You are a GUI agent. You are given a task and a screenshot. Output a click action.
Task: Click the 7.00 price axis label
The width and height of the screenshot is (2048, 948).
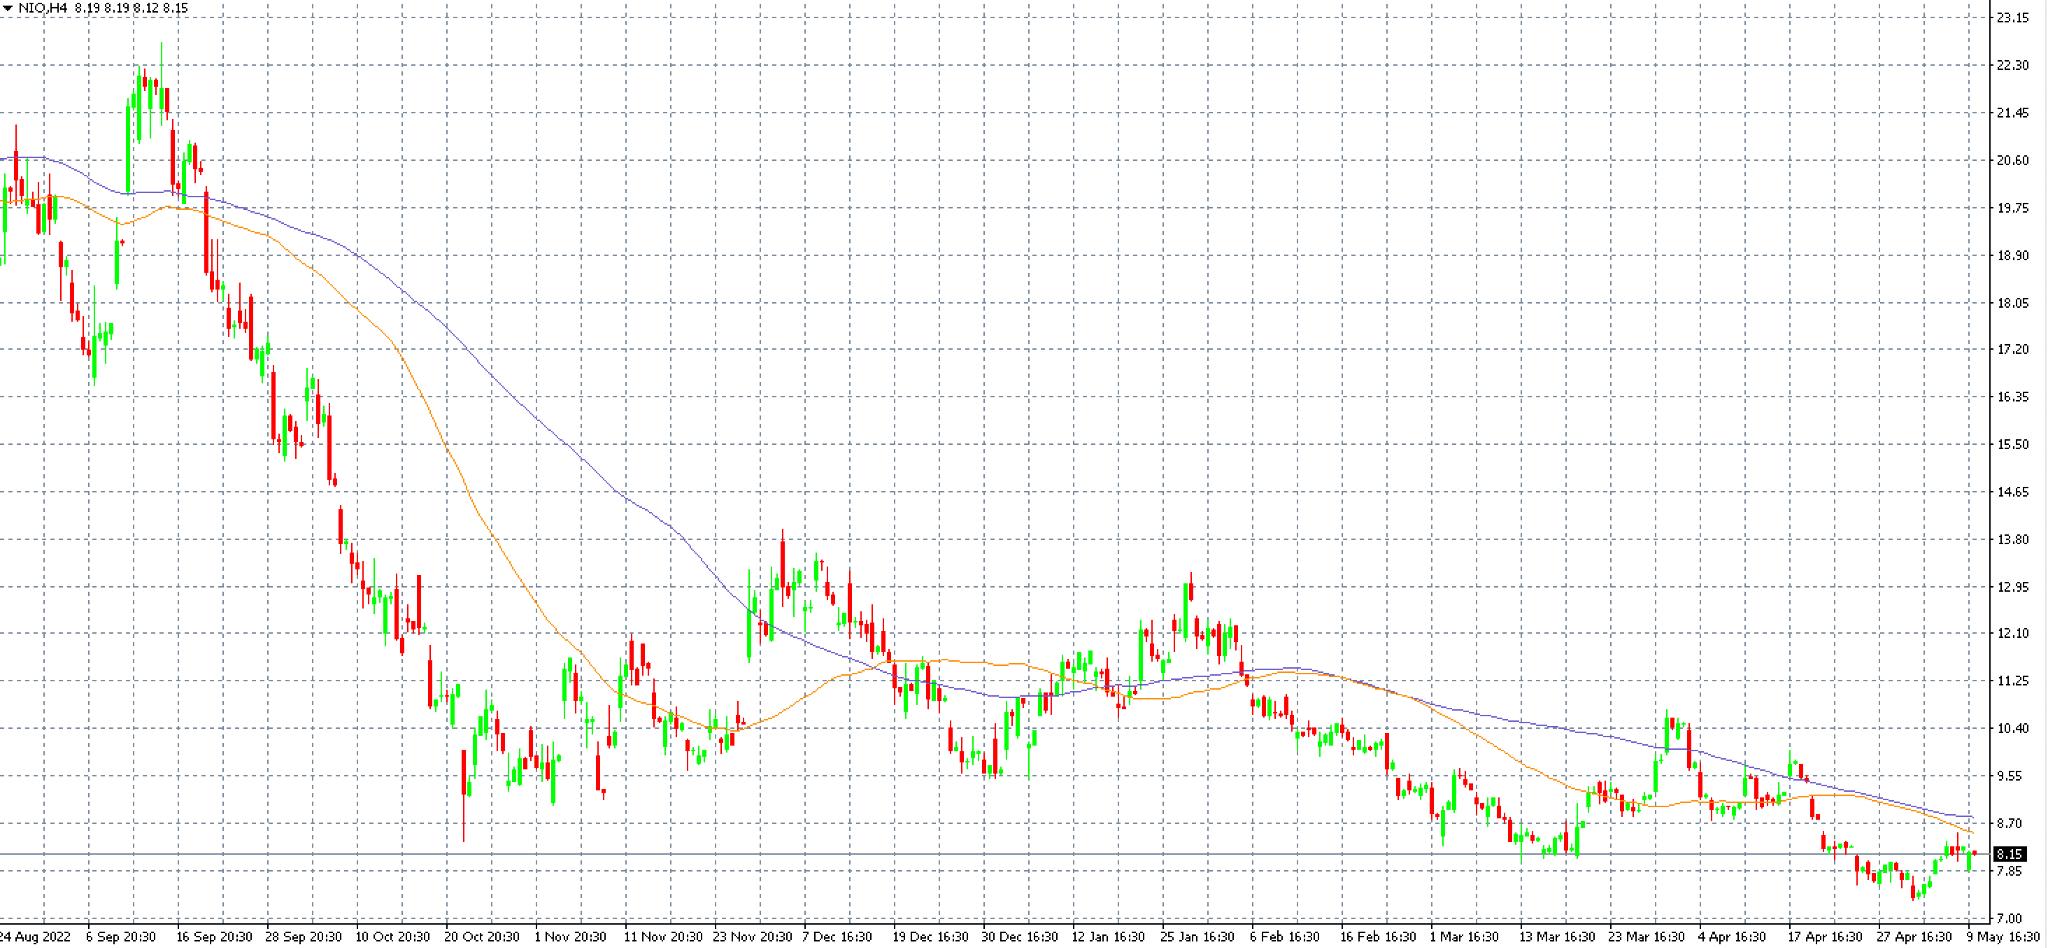pos(2009,918)
